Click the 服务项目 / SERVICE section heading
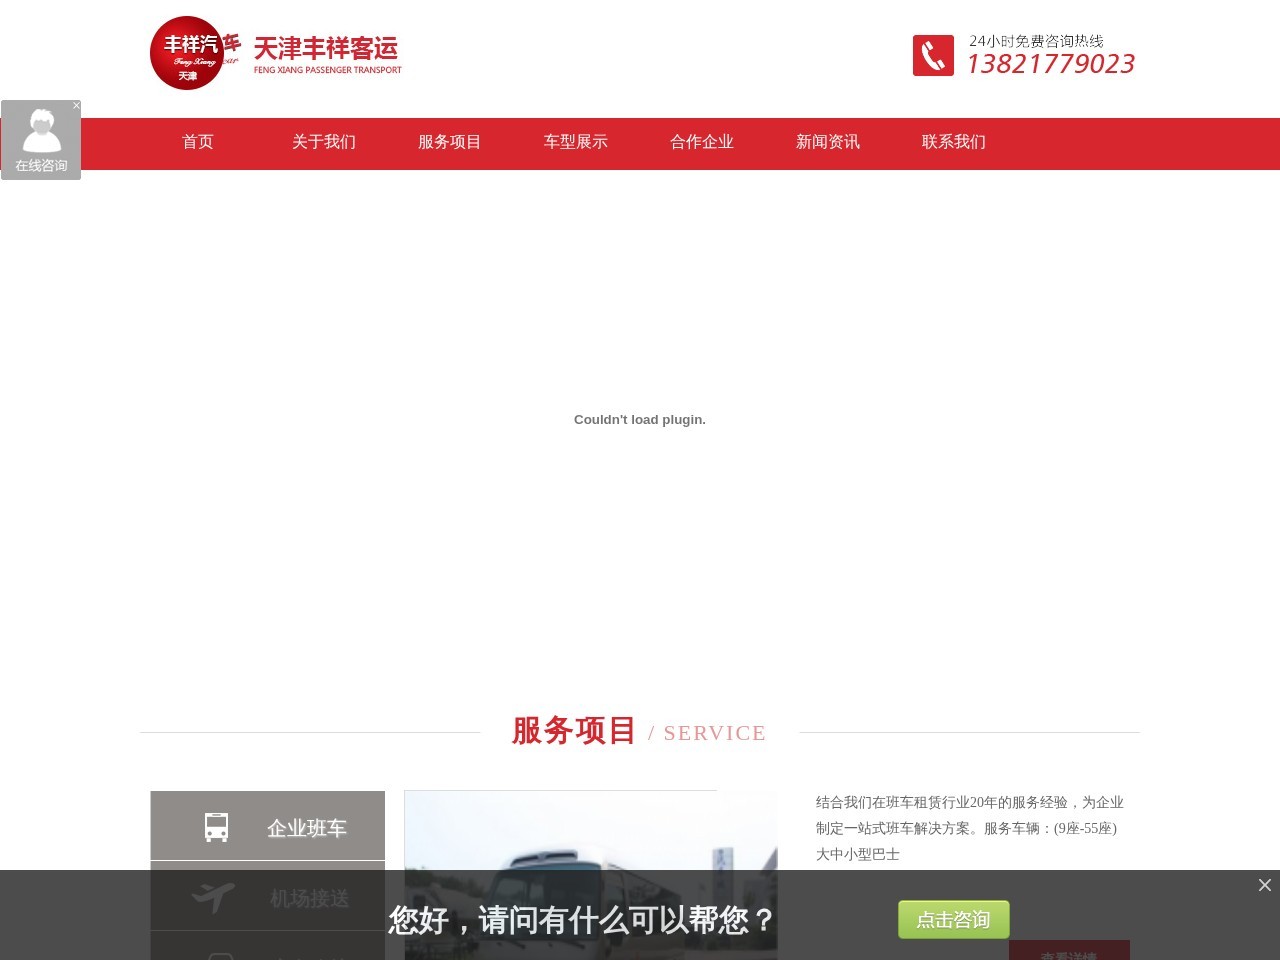1280x960 pixels. 639,731
